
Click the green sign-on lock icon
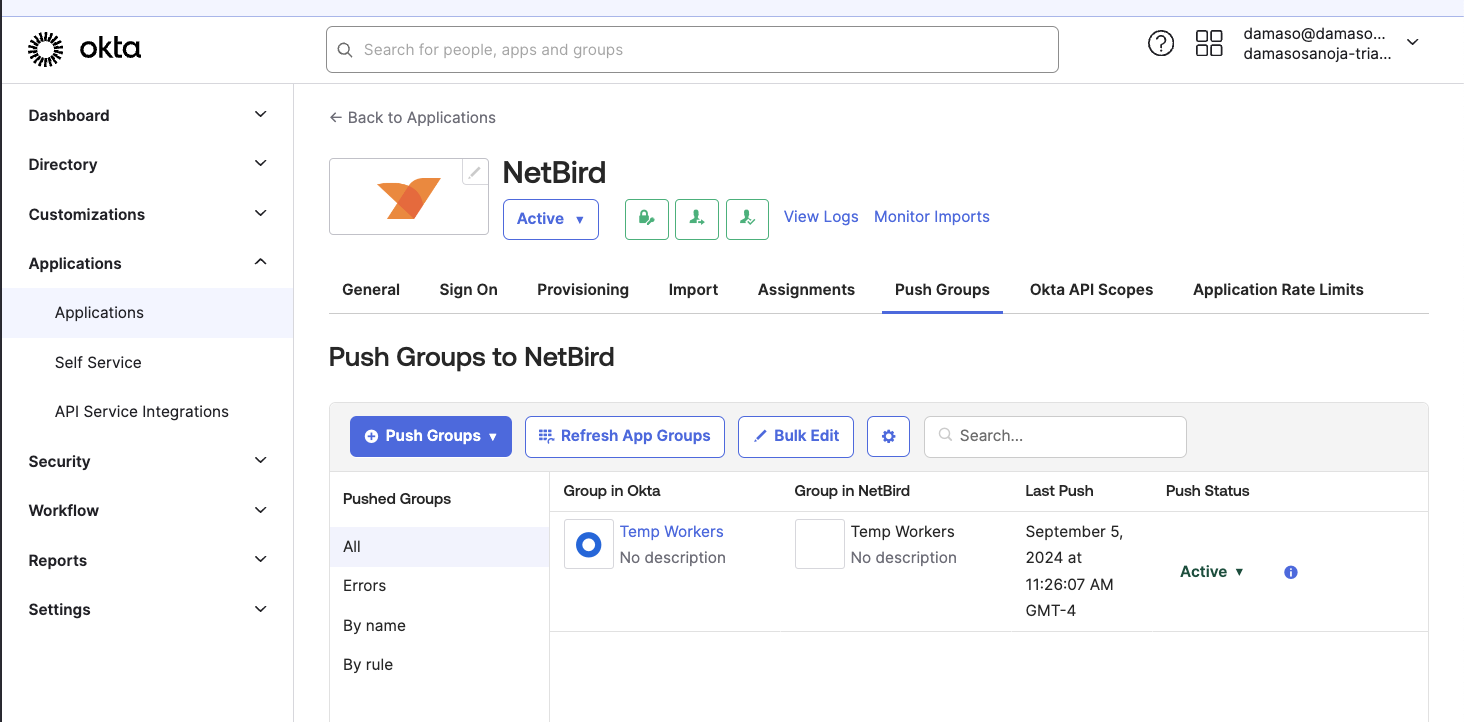646,219
